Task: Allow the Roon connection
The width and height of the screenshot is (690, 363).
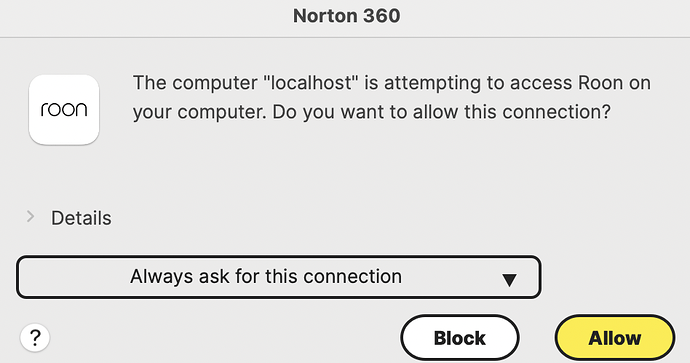Action: [x=615, y=338]
